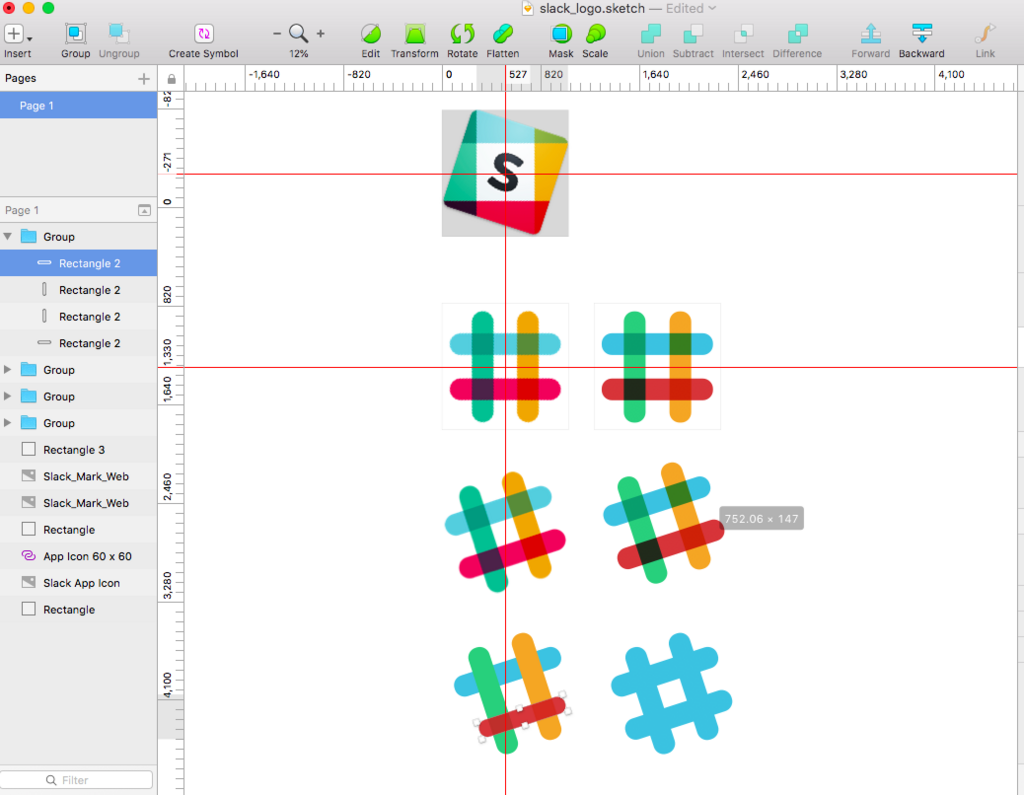
Task: Select the App Icon 60 x 60 symbol layer
Action: 78,557
